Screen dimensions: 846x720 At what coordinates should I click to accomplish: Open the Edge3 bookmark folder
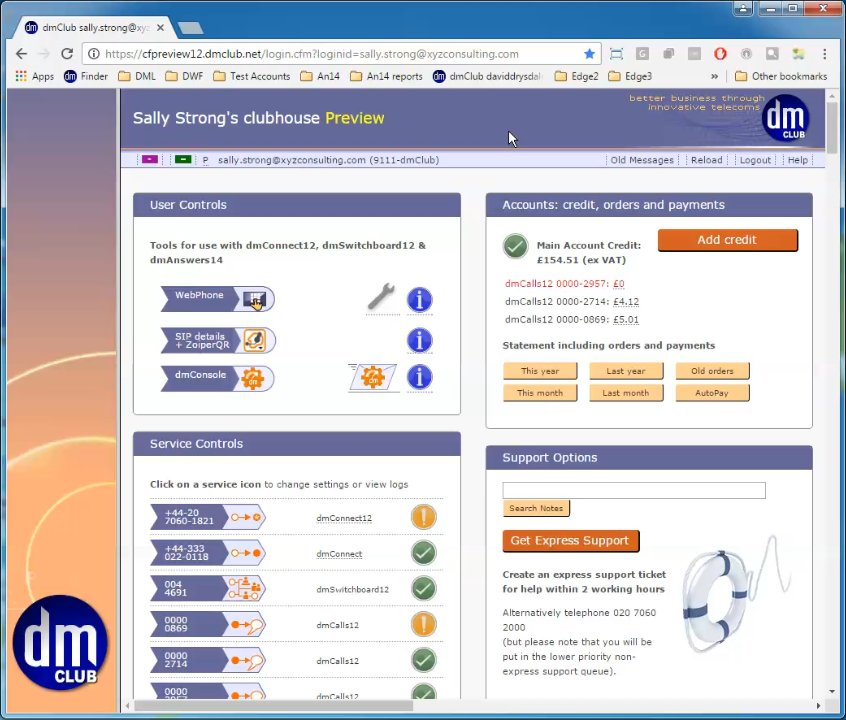click(x=630, y=76)
